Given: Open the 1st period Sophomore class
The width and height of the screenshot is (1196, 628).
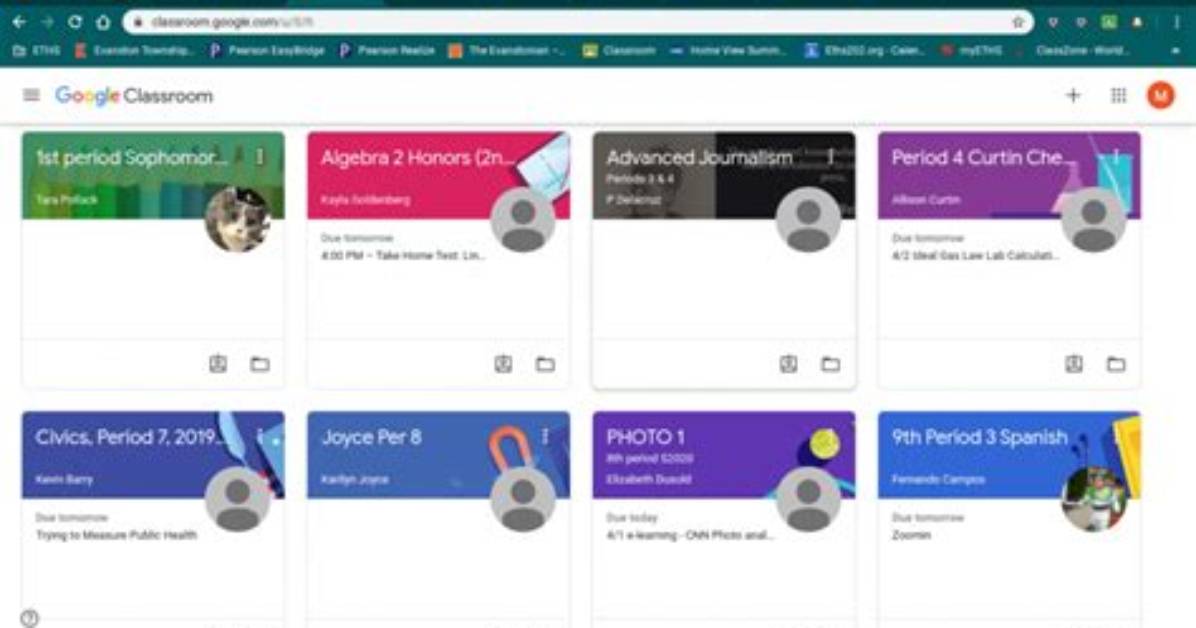Looking at the screenshot, I should (x=131, y=158).
